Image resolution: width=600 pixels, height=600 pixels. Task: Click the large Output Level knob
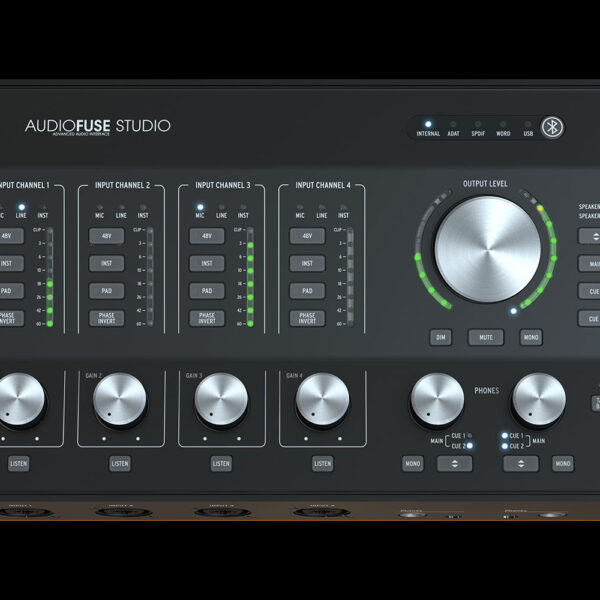488,249
